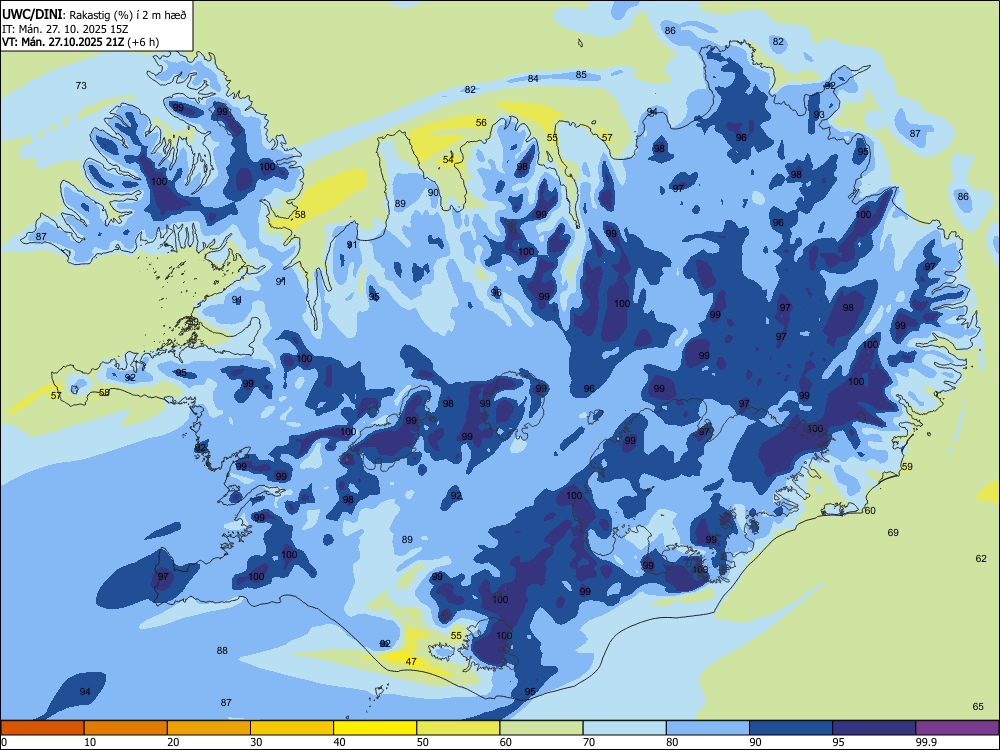Click the '62' value over the sea
Image resolution: width=1000 pixels, height=750 pixels.
[981, 558]
